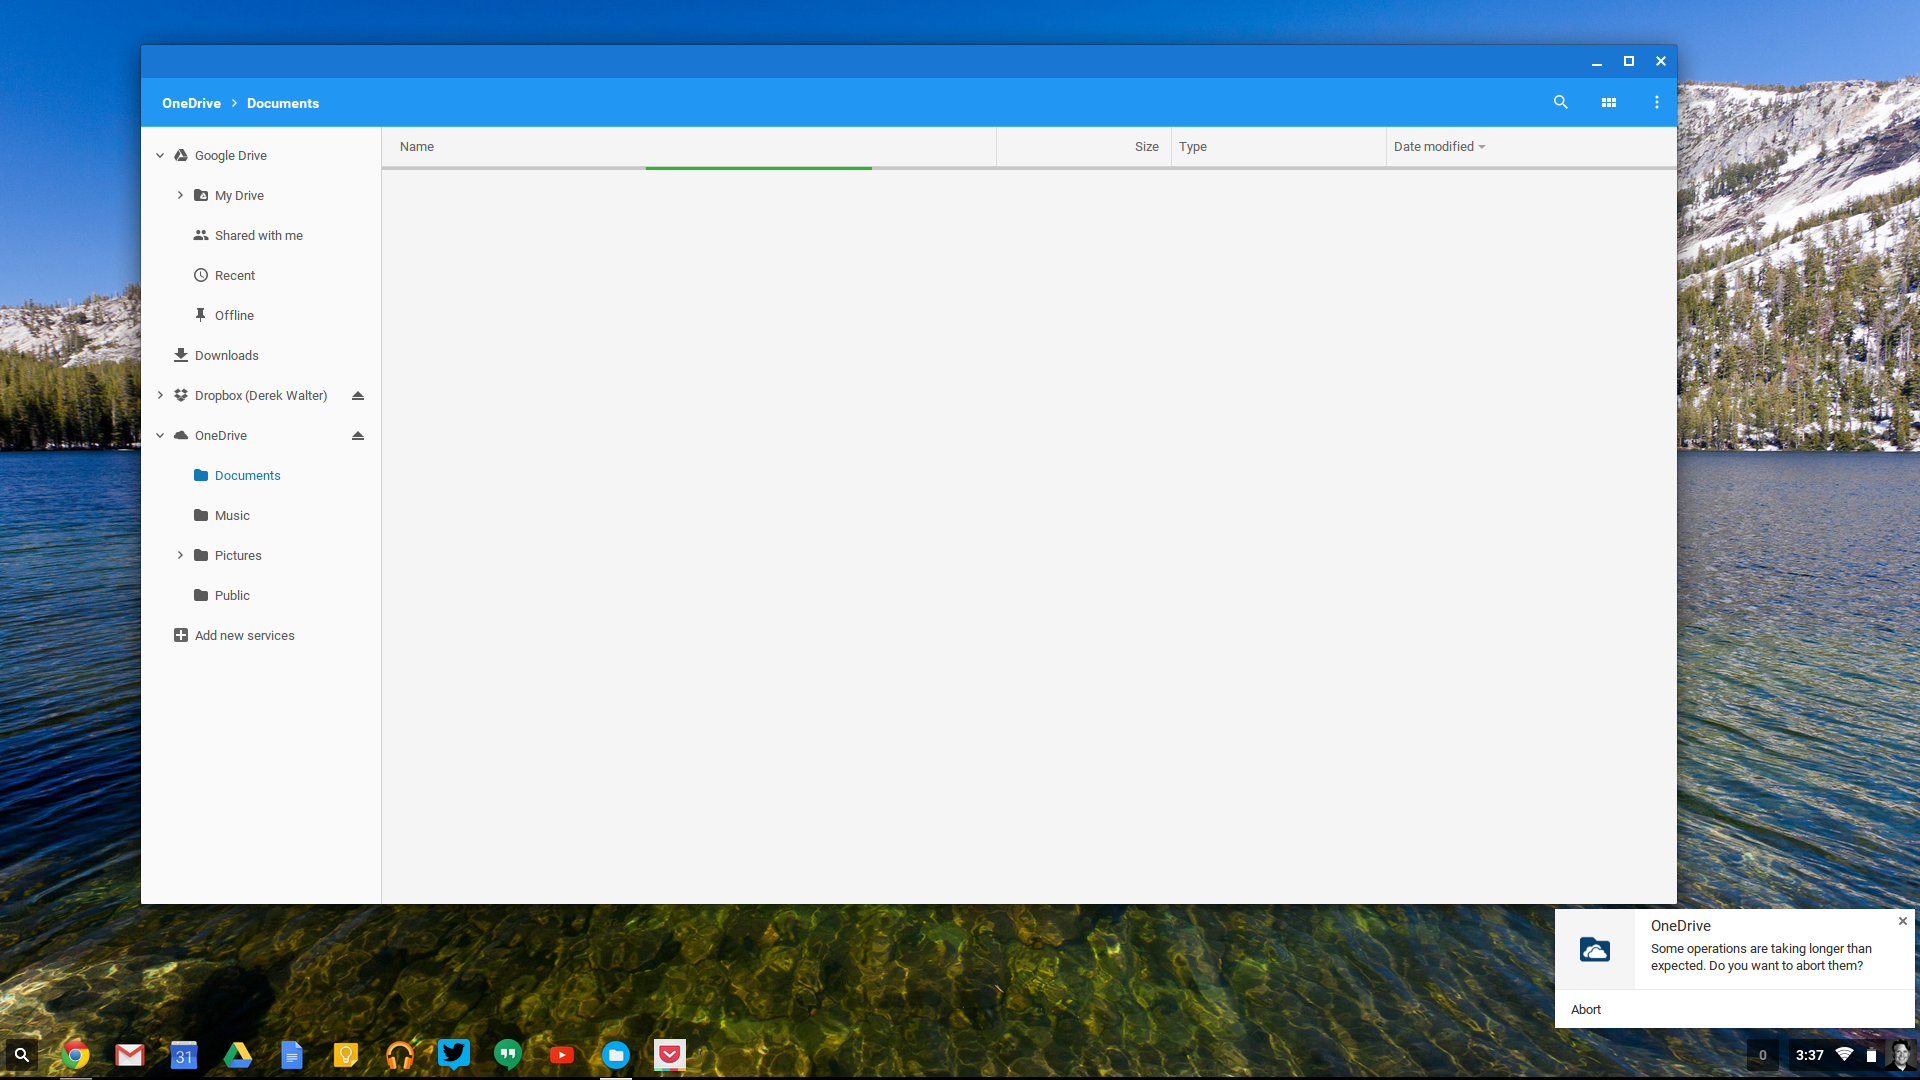Select the Music folder in OneDrive
1920x1080 pixels.
click(x=231, y=514)
